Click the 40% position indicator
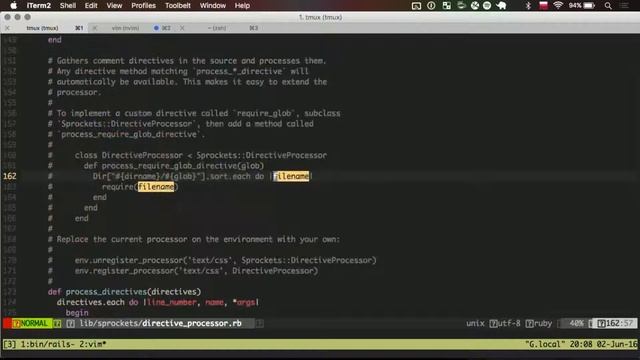640x360 pixels. [x=576, y=323]
